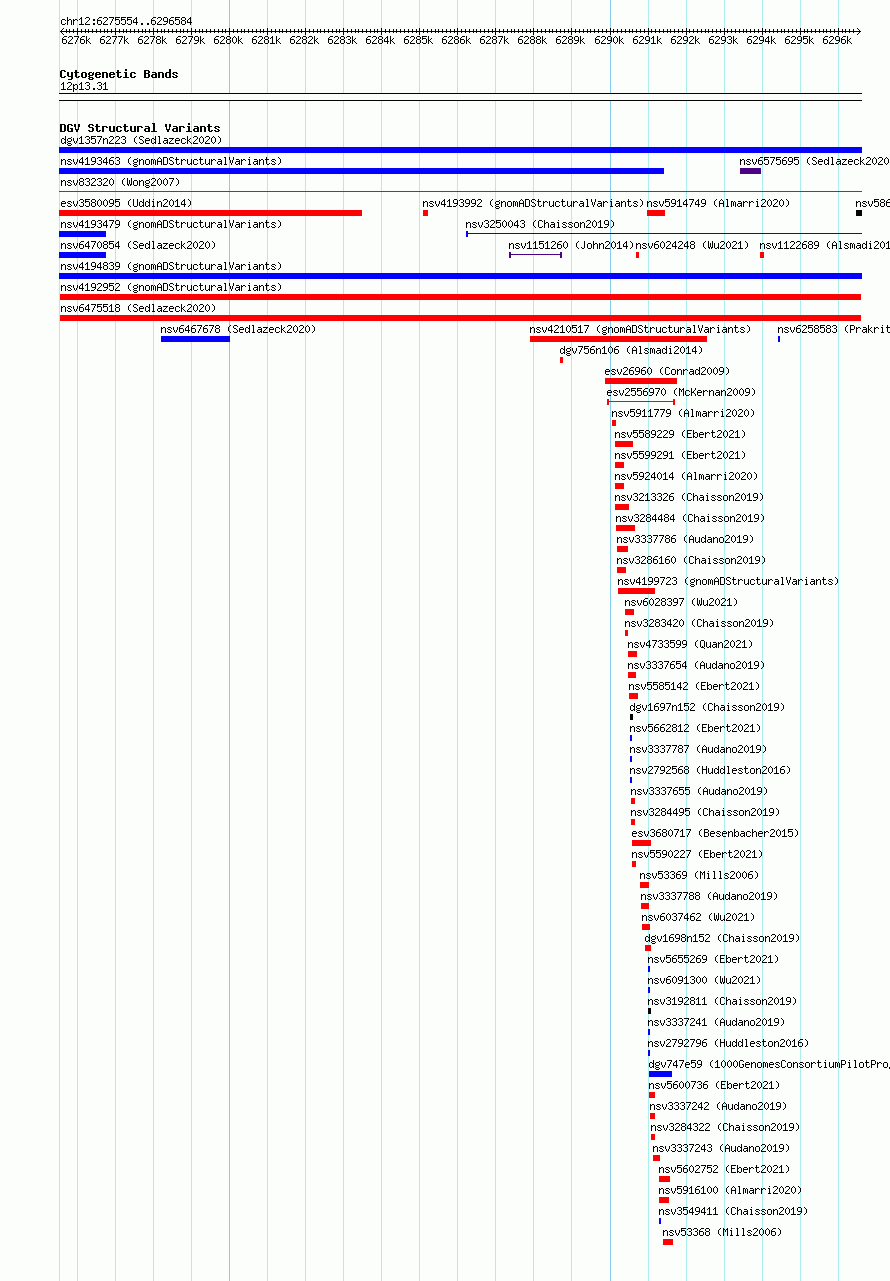This screenshot has width=890, height=1281.
Task: Select dgv1698n152 (Chaisson2019) label
Action: [x=722, y=938]
